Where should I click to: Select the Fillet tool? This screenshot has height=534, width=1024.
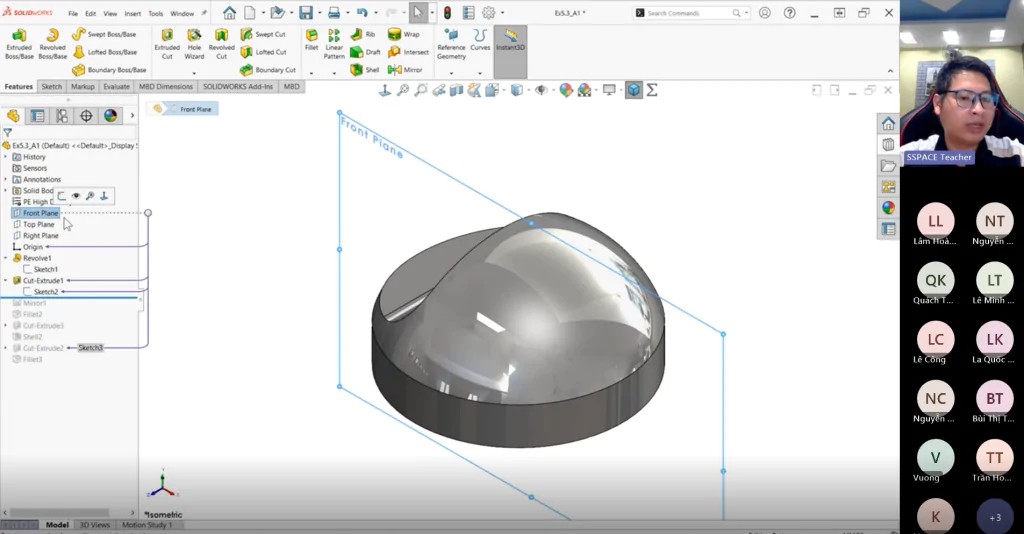(312, 40)
